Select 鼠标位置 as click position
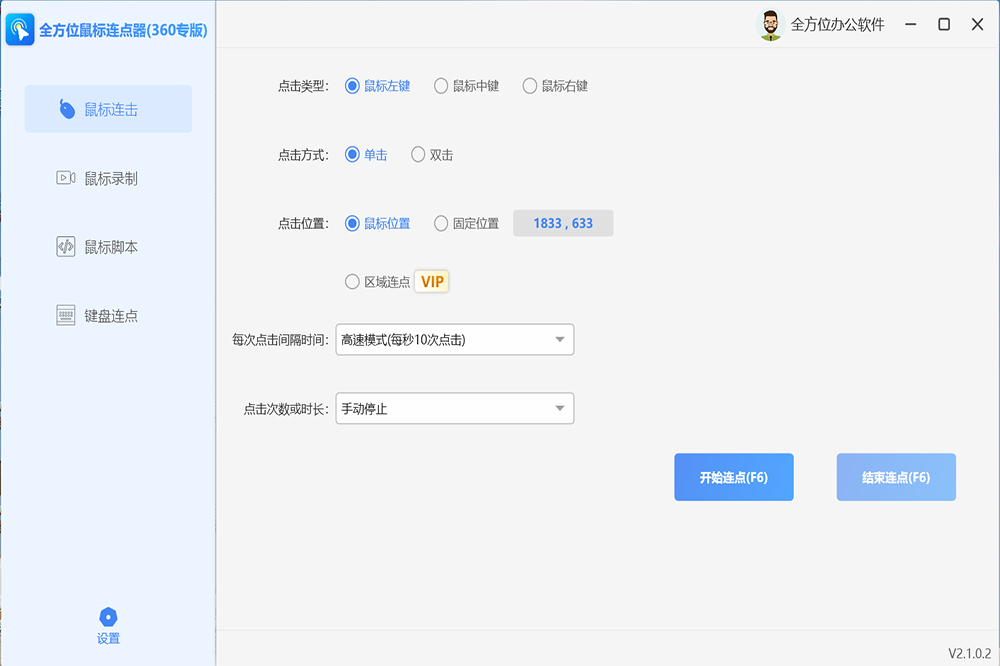The width and height of the screenshot is (1000, 666). click(x=378, y=224)
